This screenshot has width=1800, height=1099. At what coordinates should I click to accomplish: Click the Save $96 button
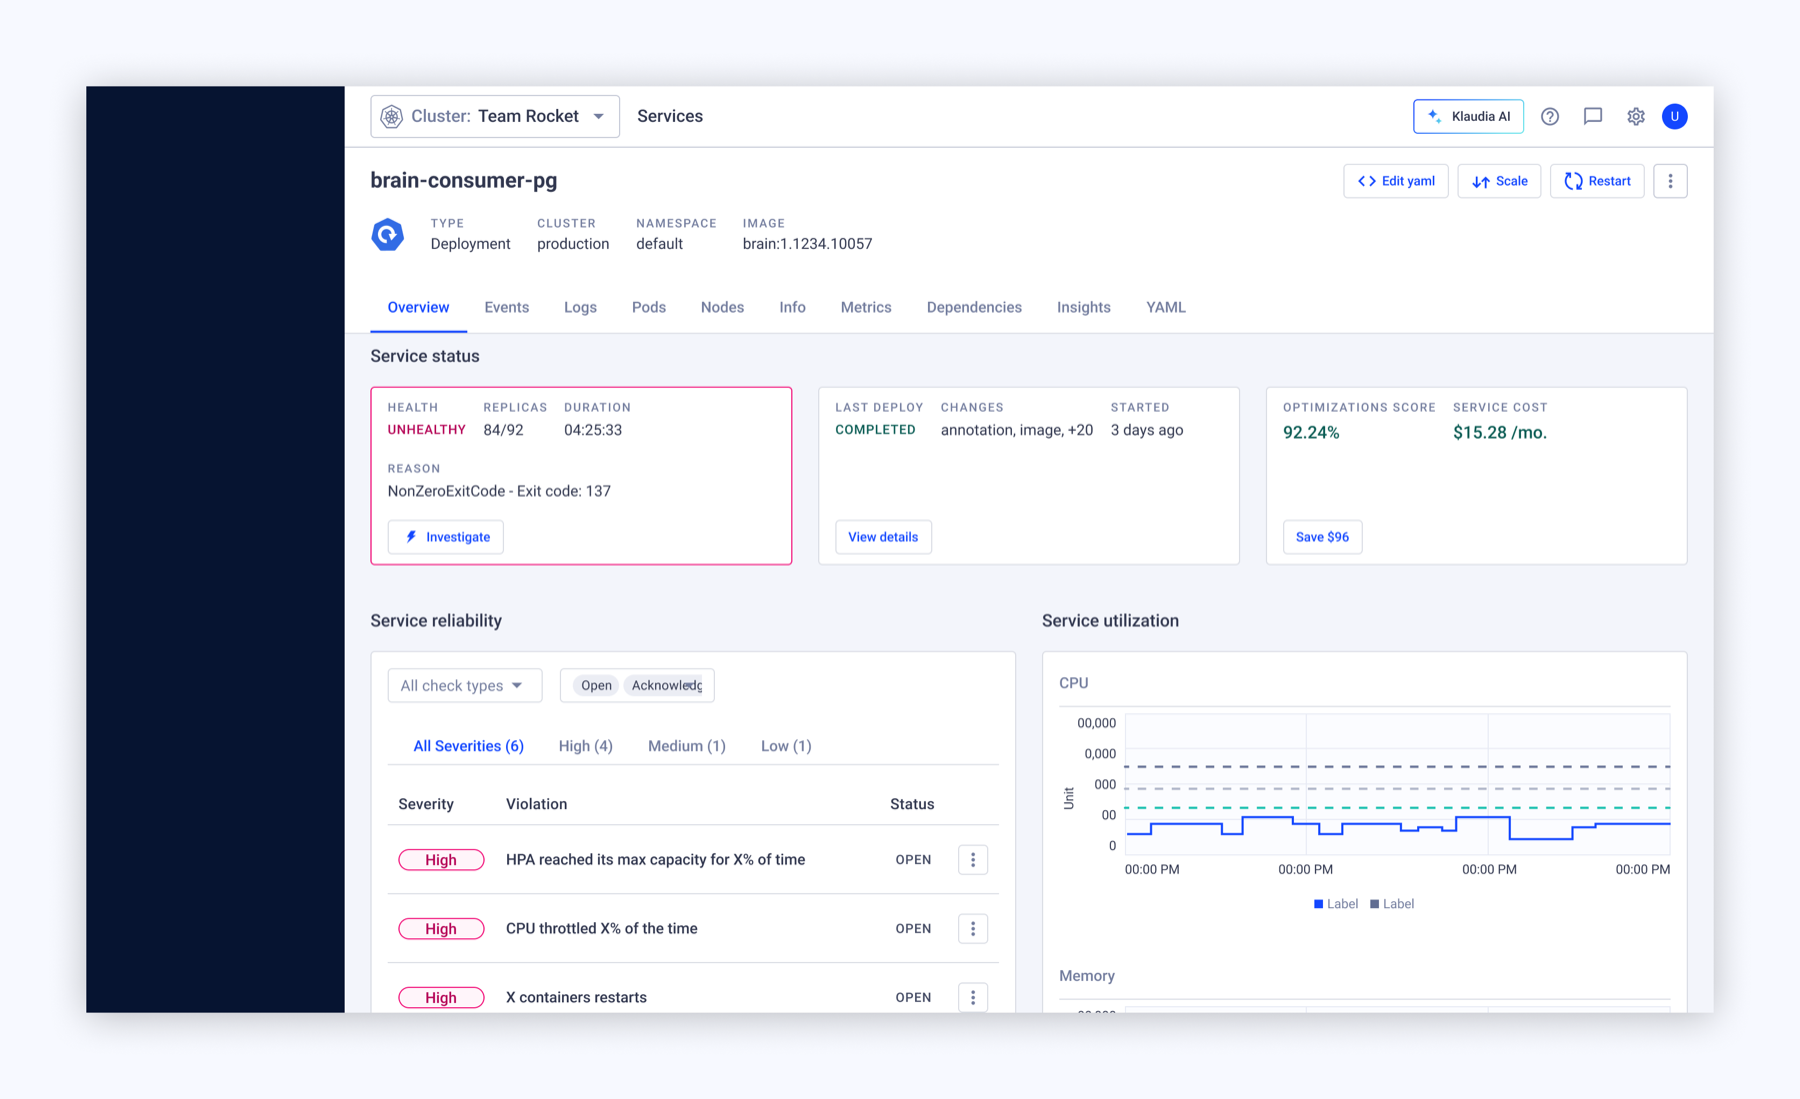click(1322, 537)
